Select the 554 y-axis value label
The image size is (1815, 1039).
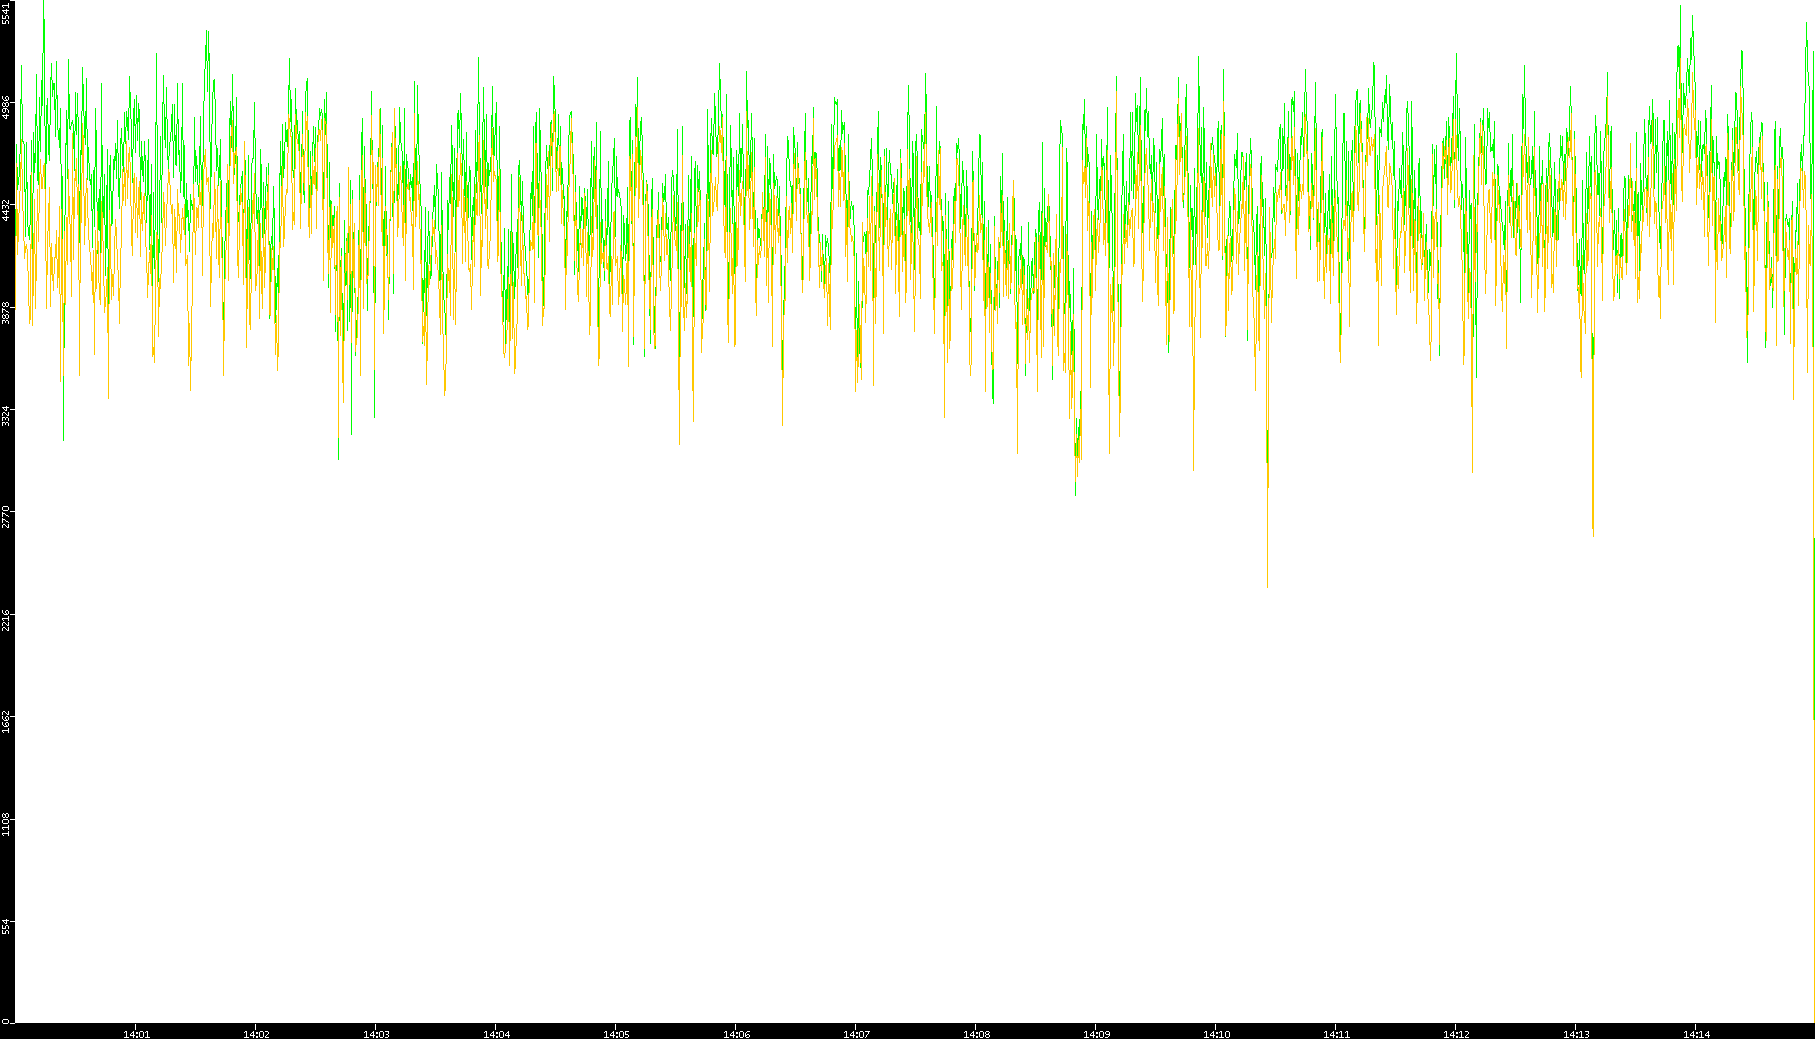[7, 927]
